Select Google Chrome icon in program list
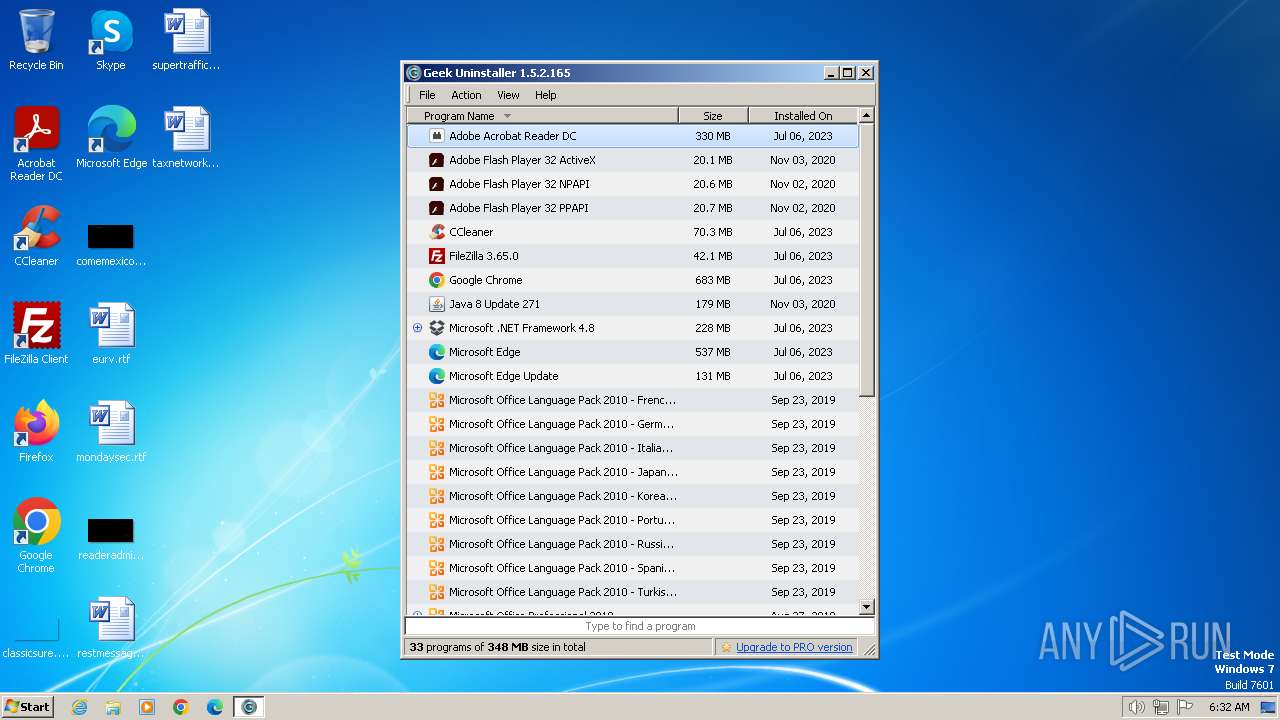Viewport: 1280px width, 720px height. pyautogui.click(x=436, y=280)
